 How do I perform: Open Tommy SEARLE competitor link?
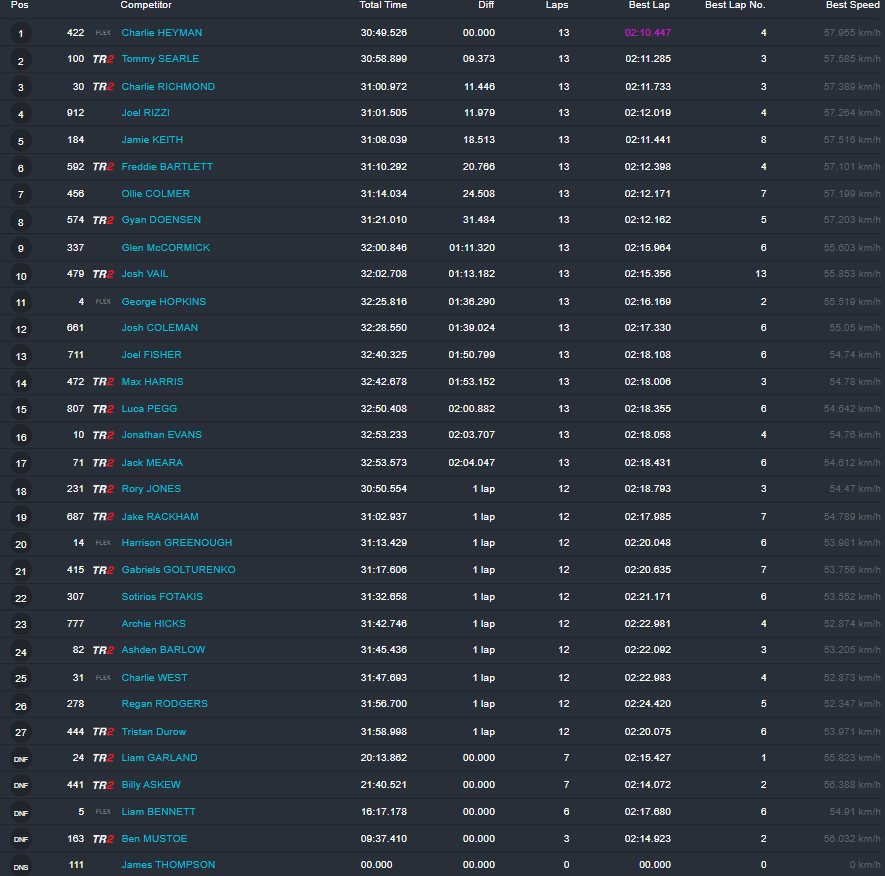coord(160,59)
